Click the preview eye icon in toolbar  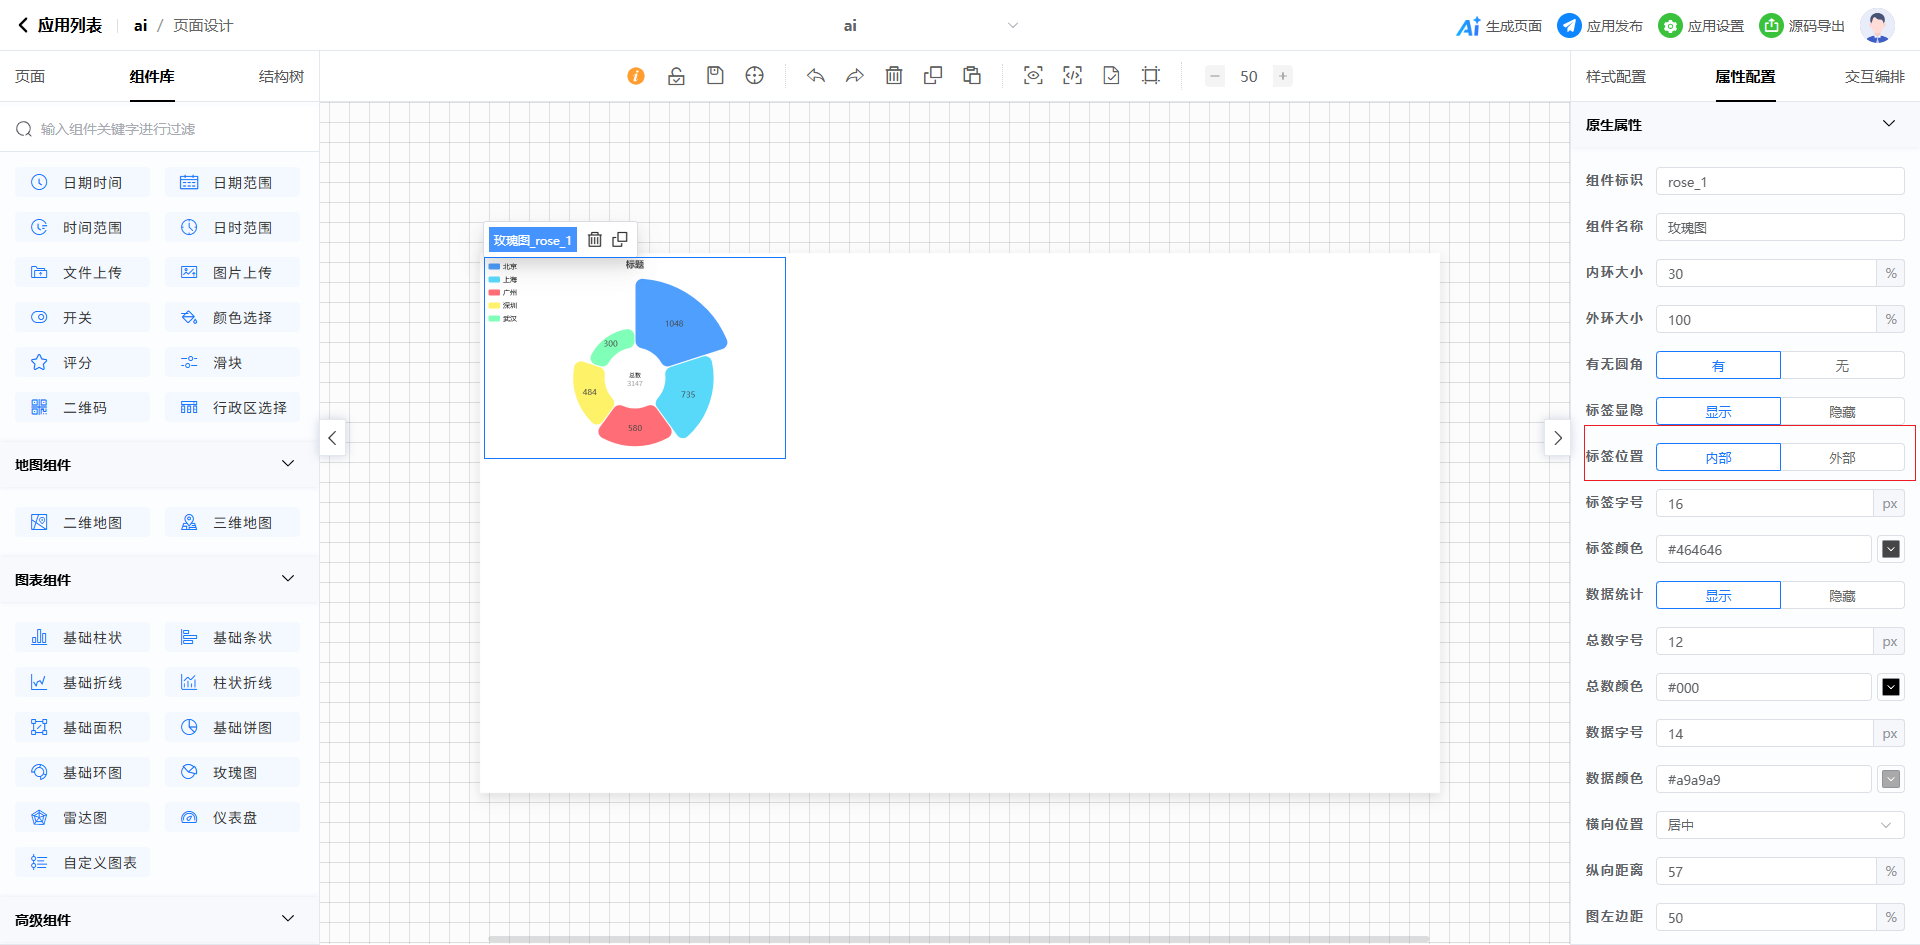[x=1033, y=76]
